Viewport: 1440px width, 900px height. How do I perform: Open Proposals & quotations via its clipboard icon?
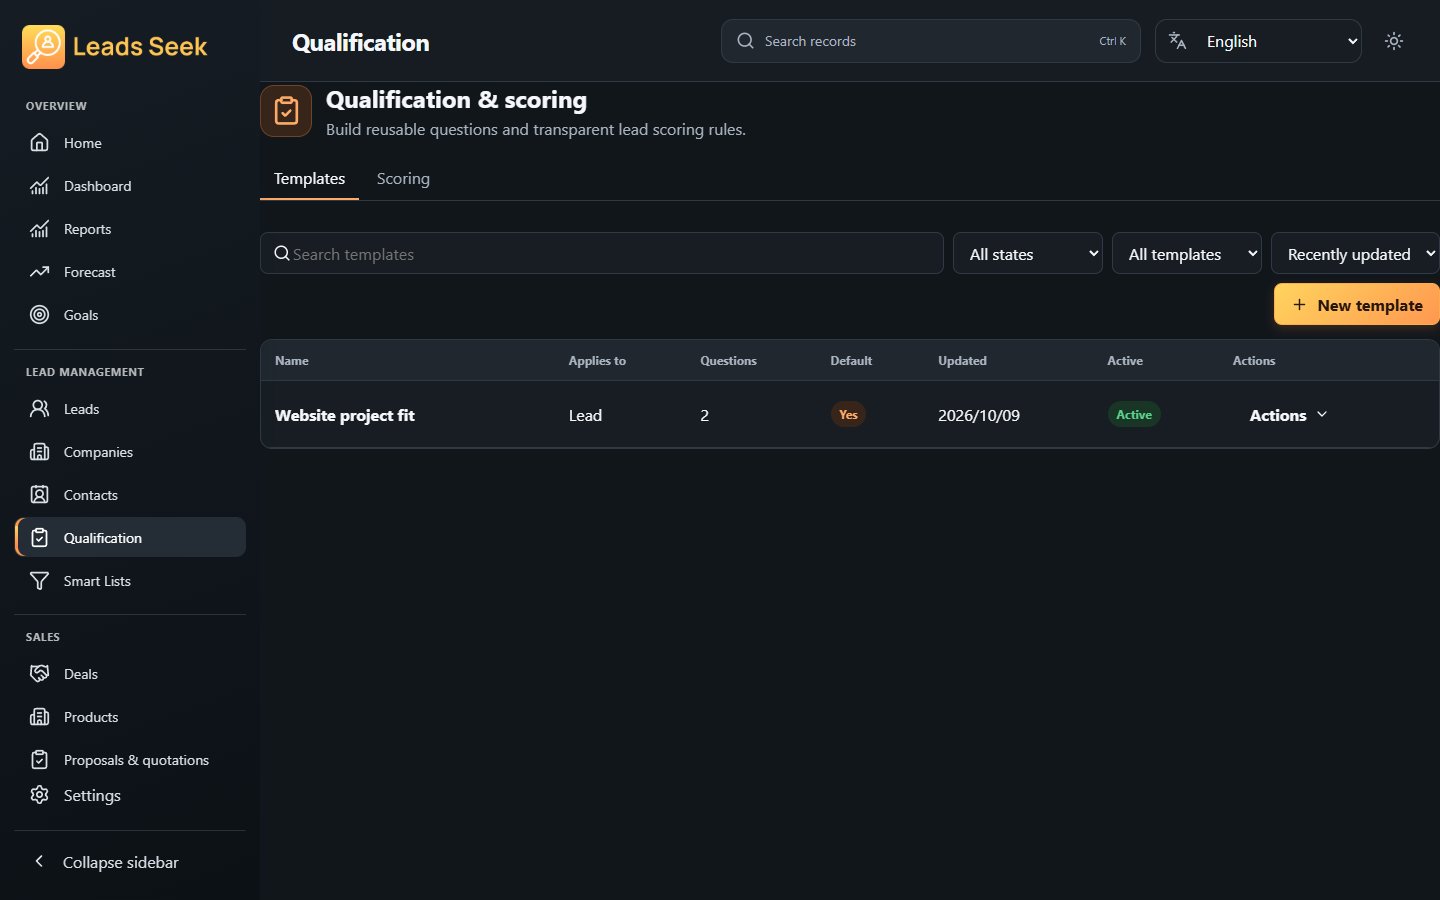(x=40, y=760)
